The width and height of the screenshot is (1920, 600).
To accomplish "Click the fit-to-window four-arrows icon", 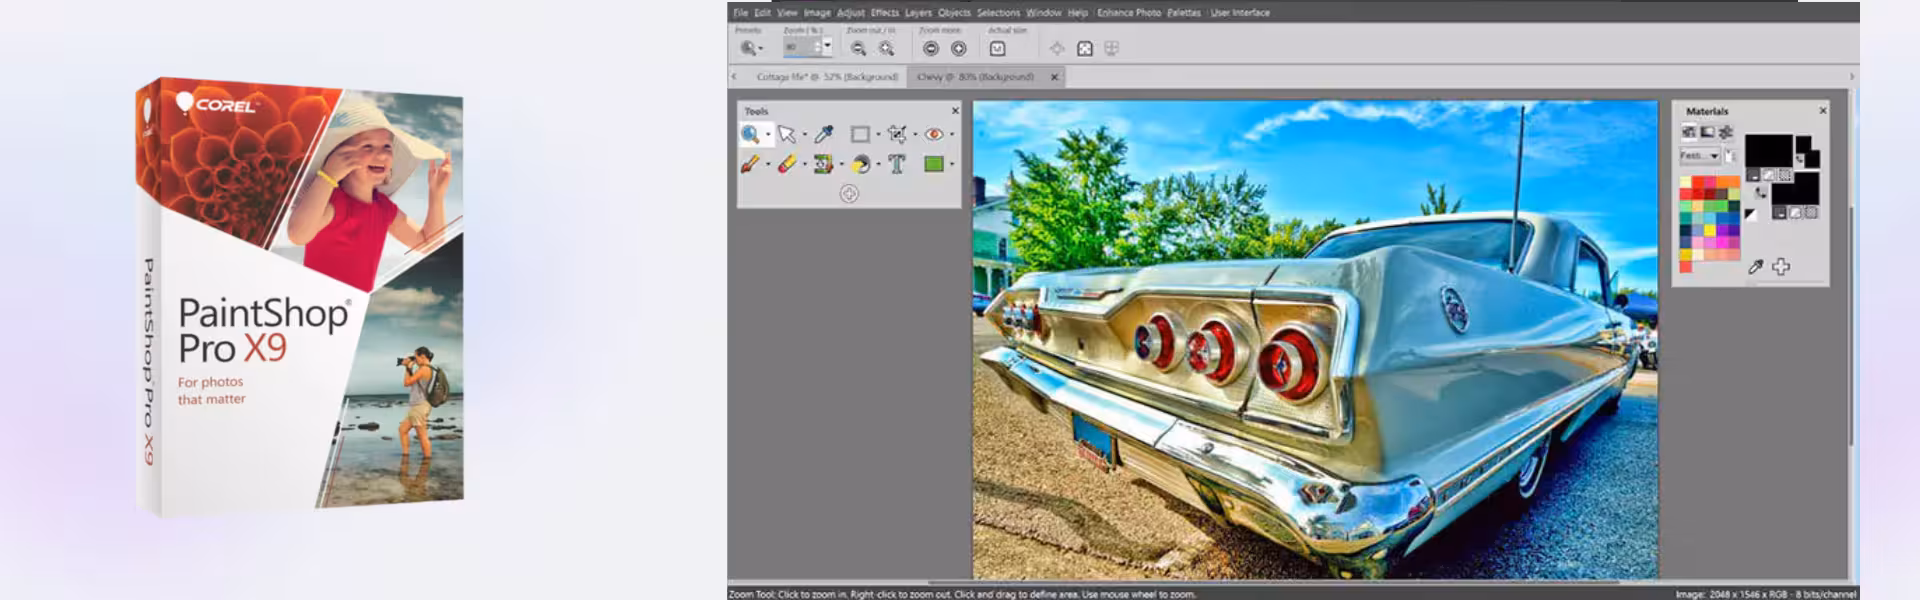I will pos(1085,48).
